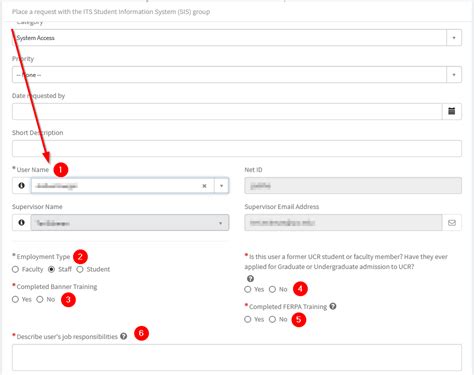Click the job responsibilities text area
The height and width of the screenshot is (375, 474).
tap(237, 357)
